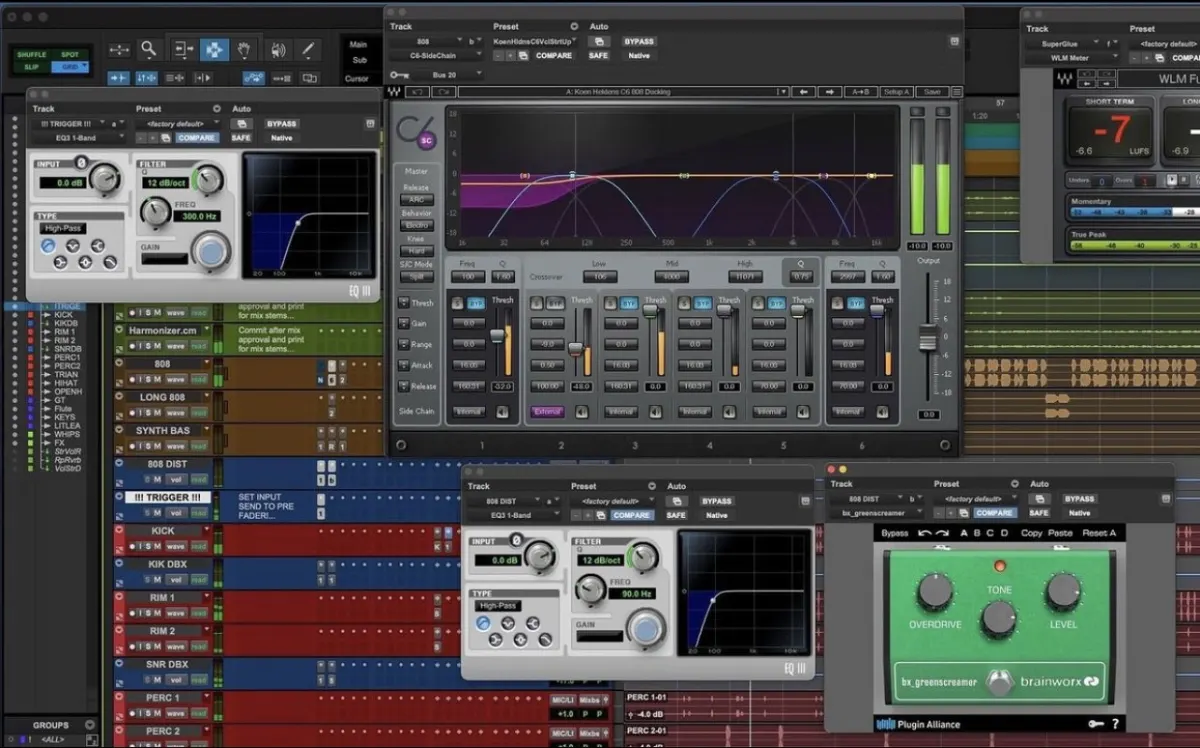Screen dimensions: 1200x748
Task: Select the highlighted Selector tool
Action: [x=214, y=49]
